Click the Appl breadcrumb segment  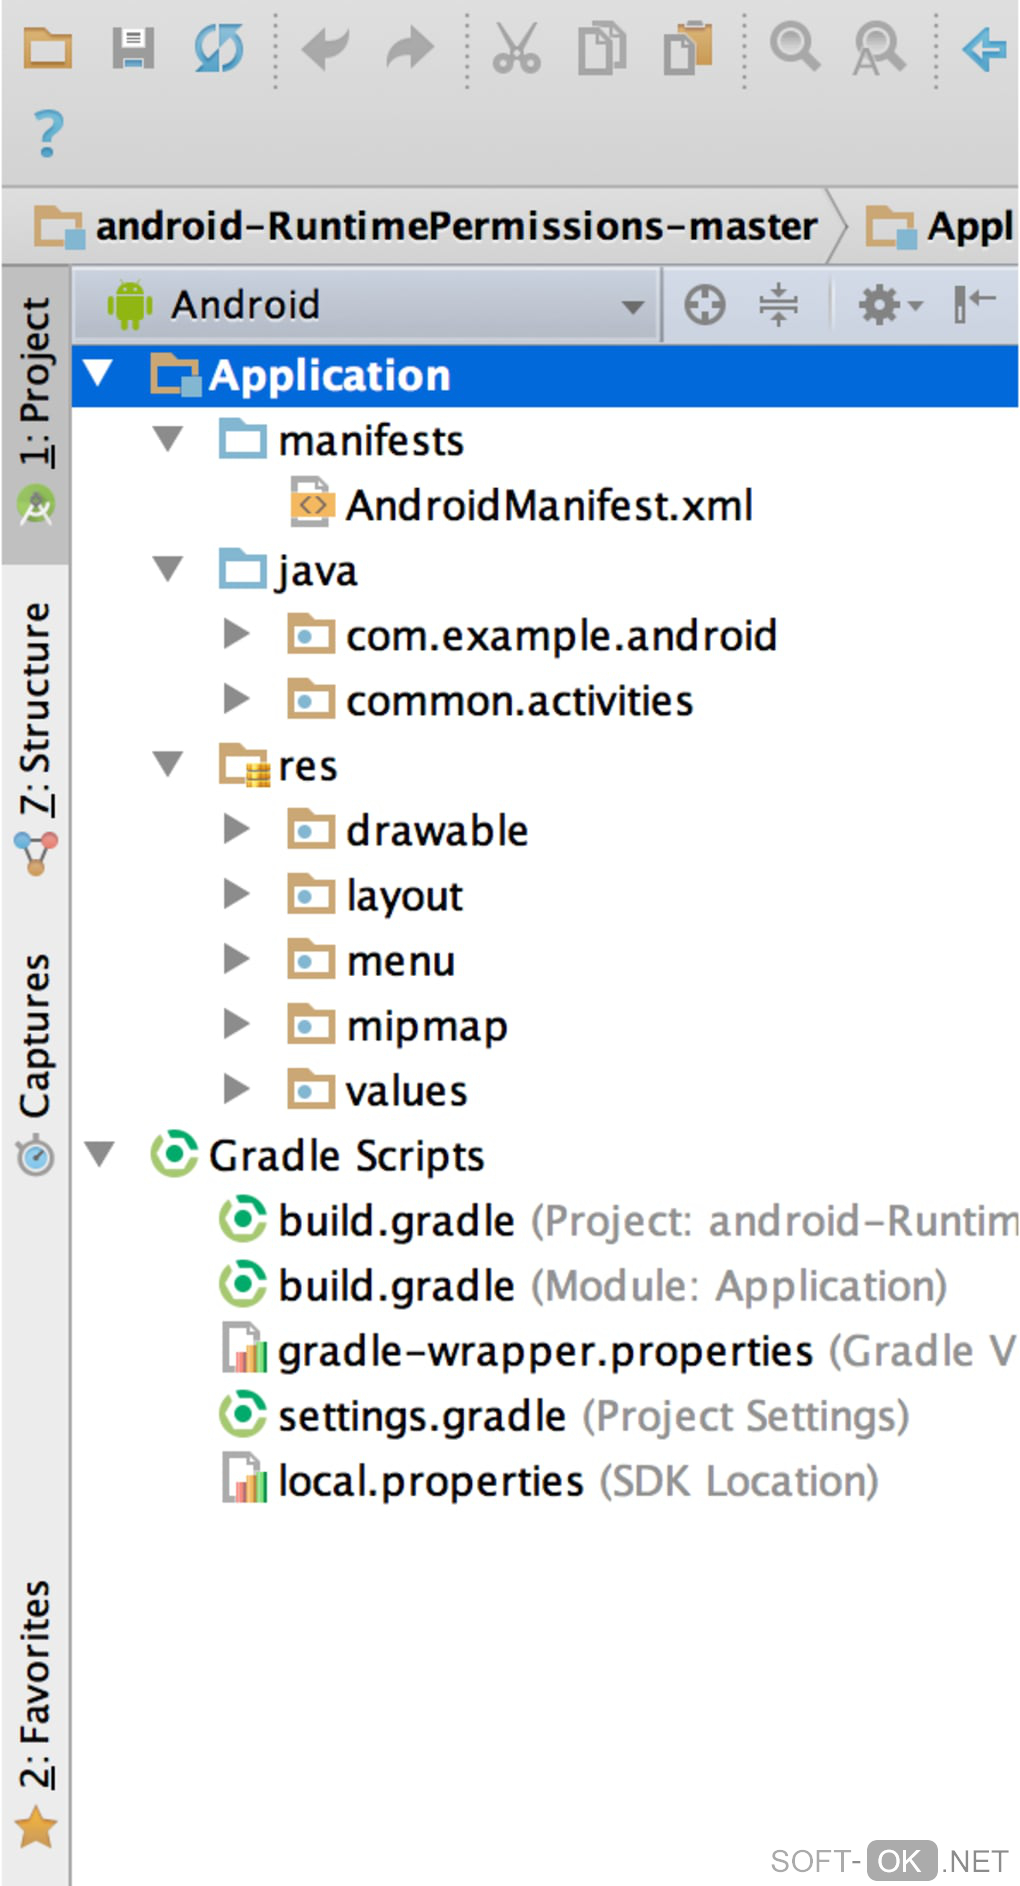tap(940, 226)
